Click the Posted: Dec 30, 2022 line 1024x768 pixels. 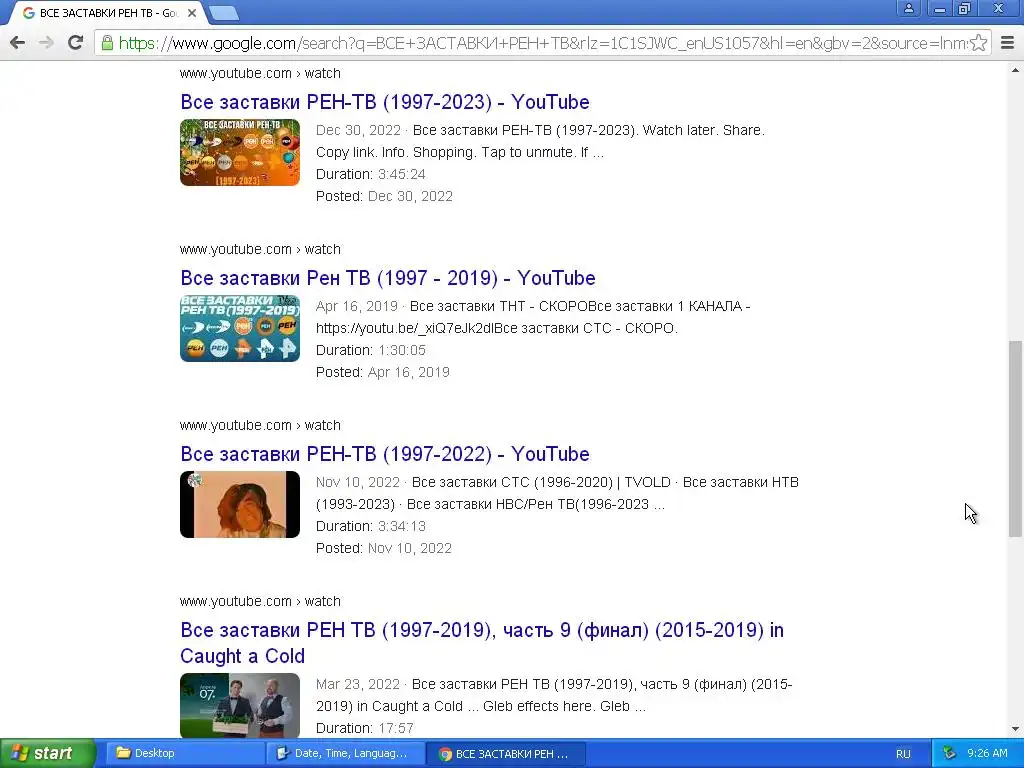point(384,196)
